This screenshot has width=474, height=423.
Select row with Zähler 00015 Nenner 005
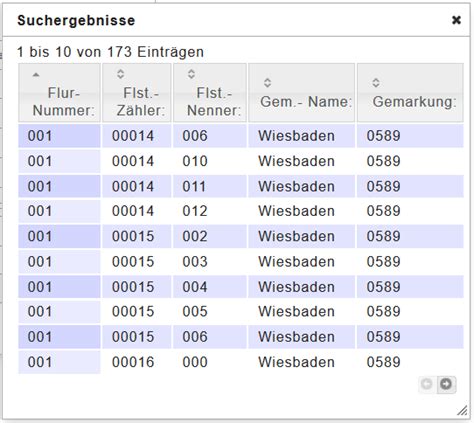pyautogui.click(x=241, y=312)
